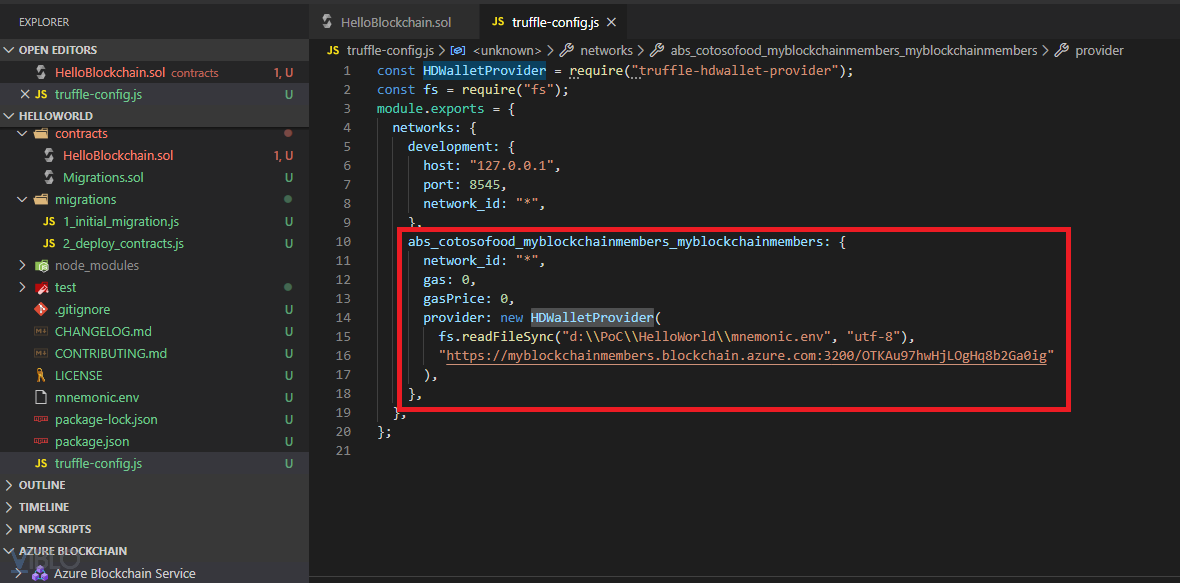Click the git icon next to .gitignore
The height and width of the screenshot is (583, 1180).
point(41,310)
